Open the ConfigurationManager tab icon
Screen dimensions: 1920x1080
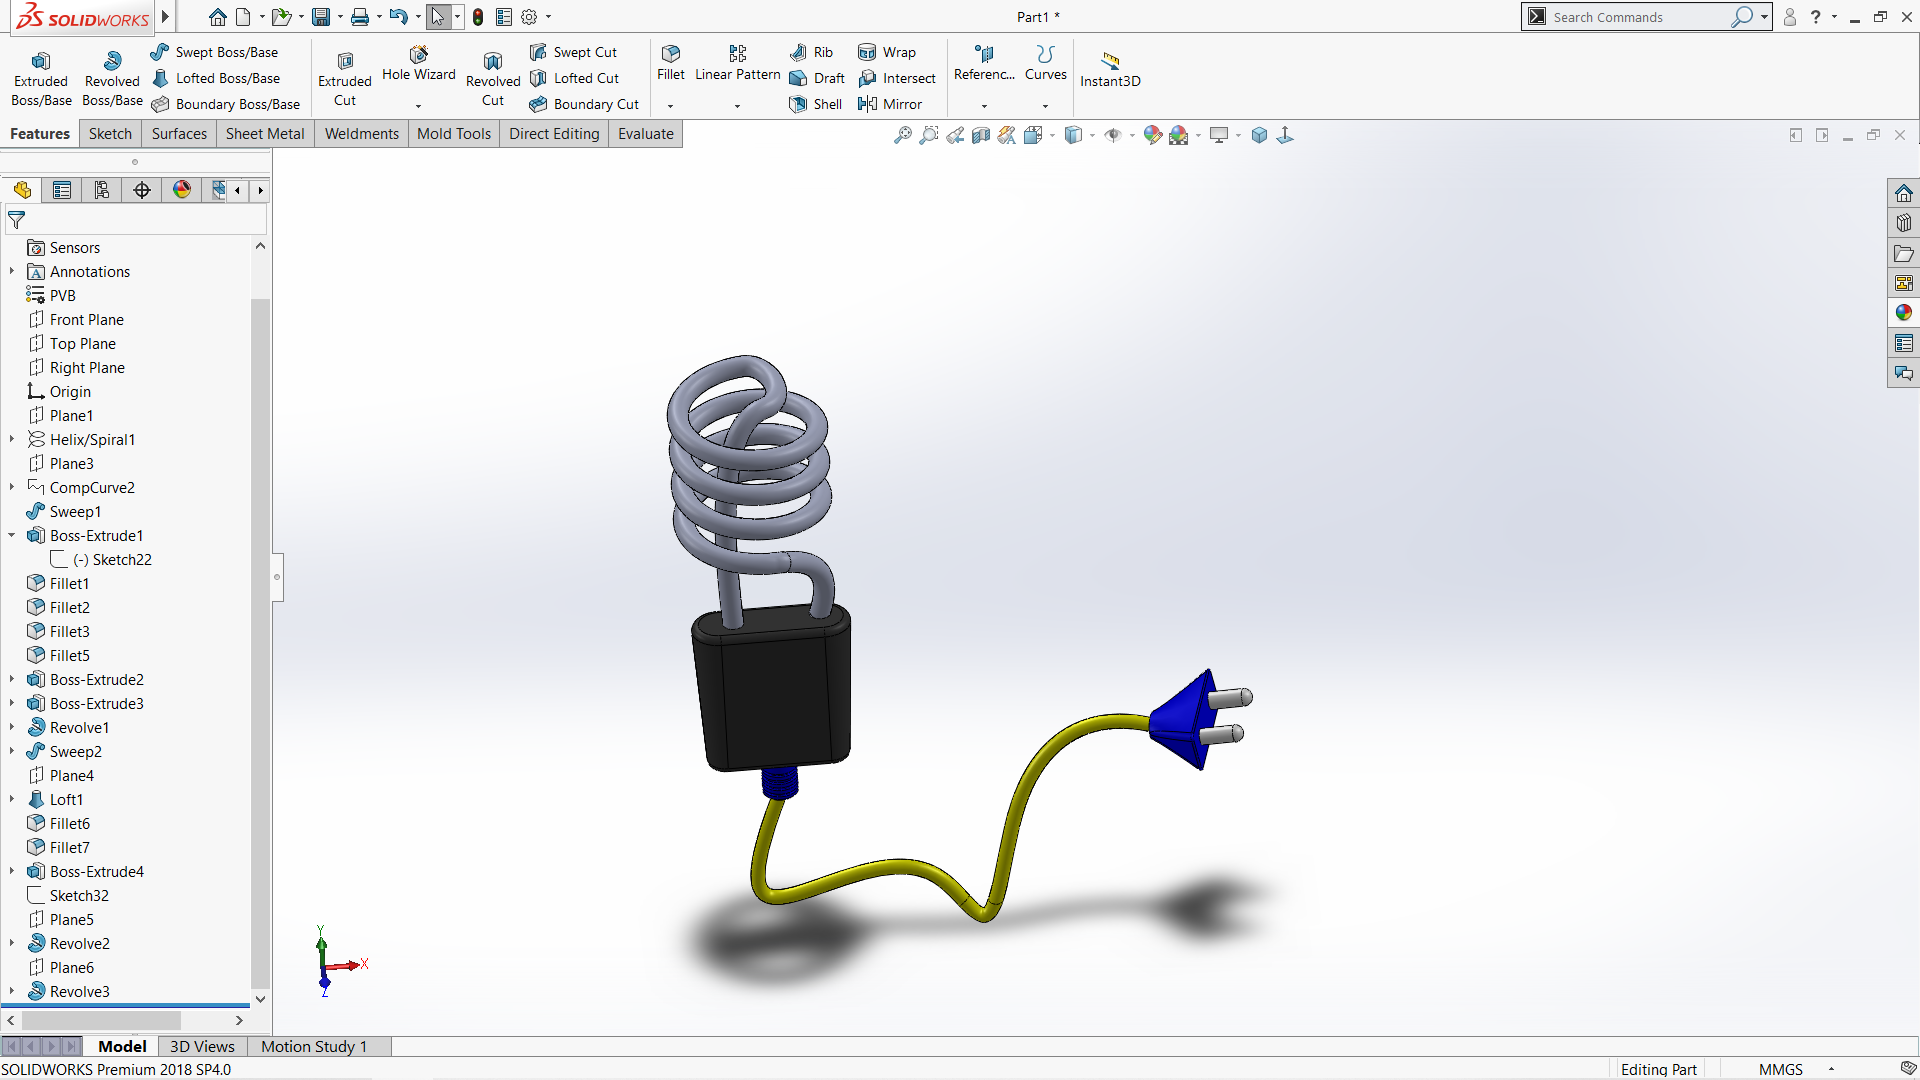coord(102,190)
